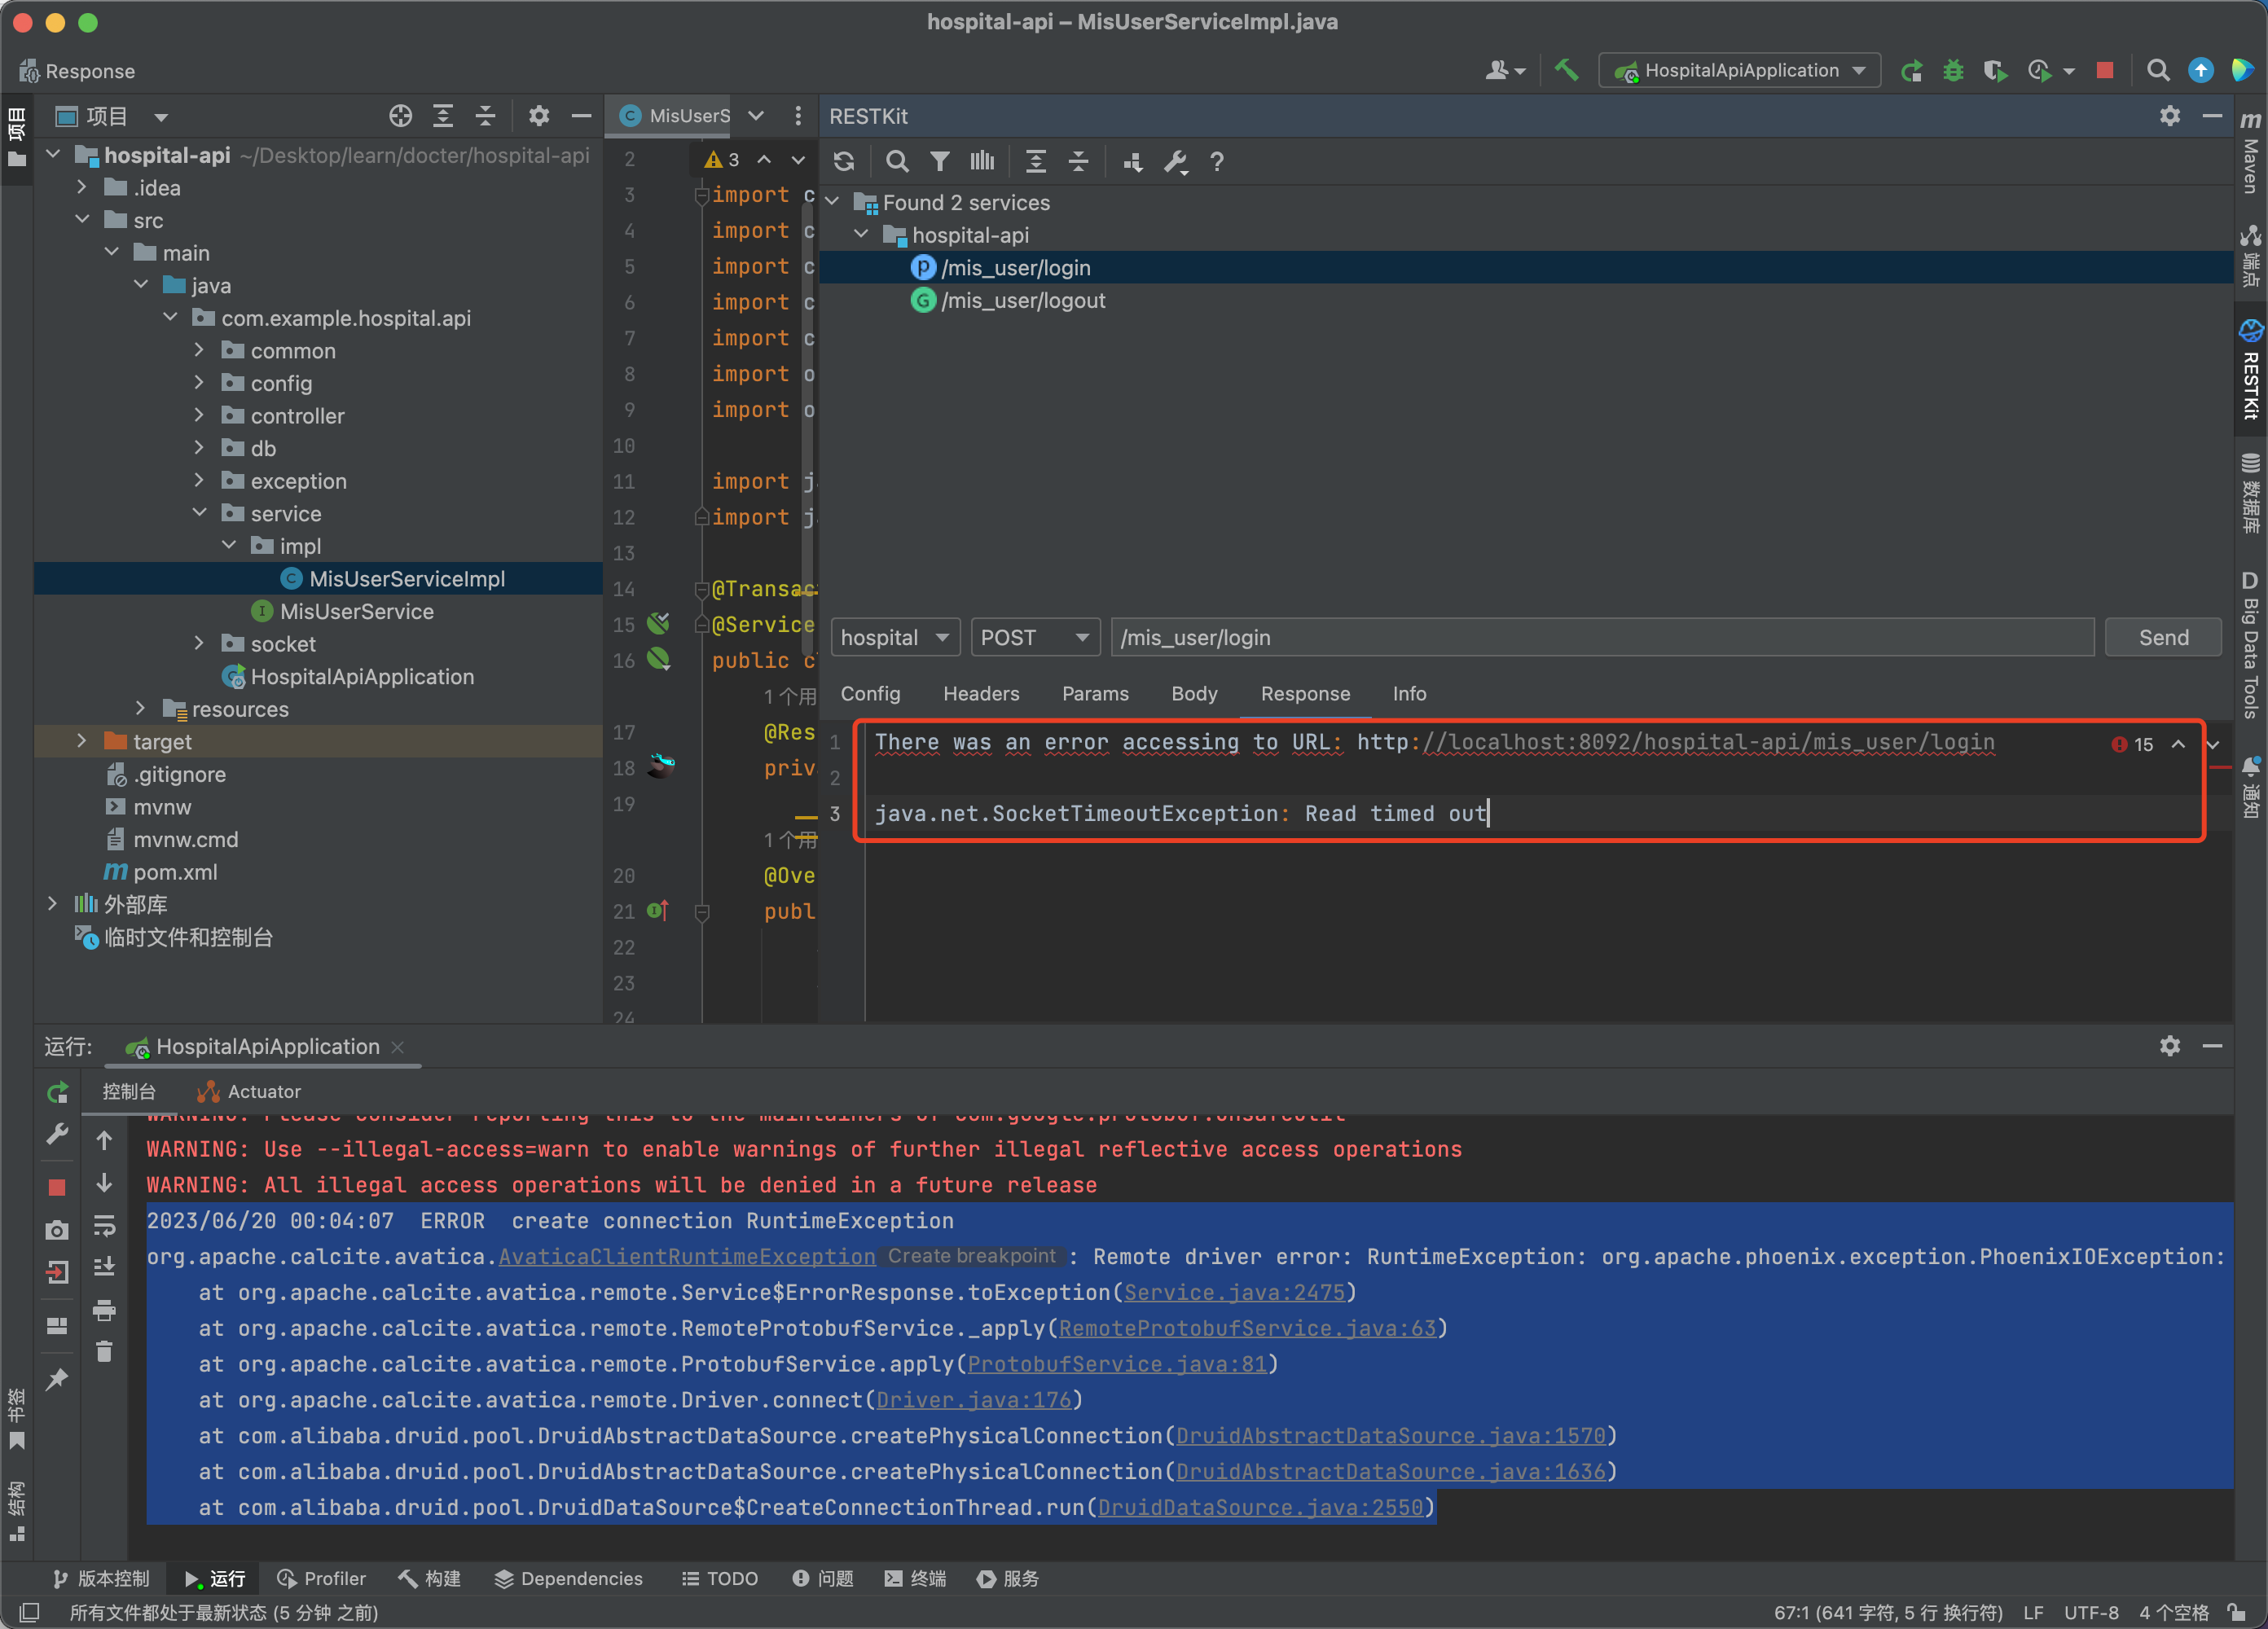Click the rerun HospitalApiApplication icon
2268x1629 pixels.
(x=1911, y=71)
